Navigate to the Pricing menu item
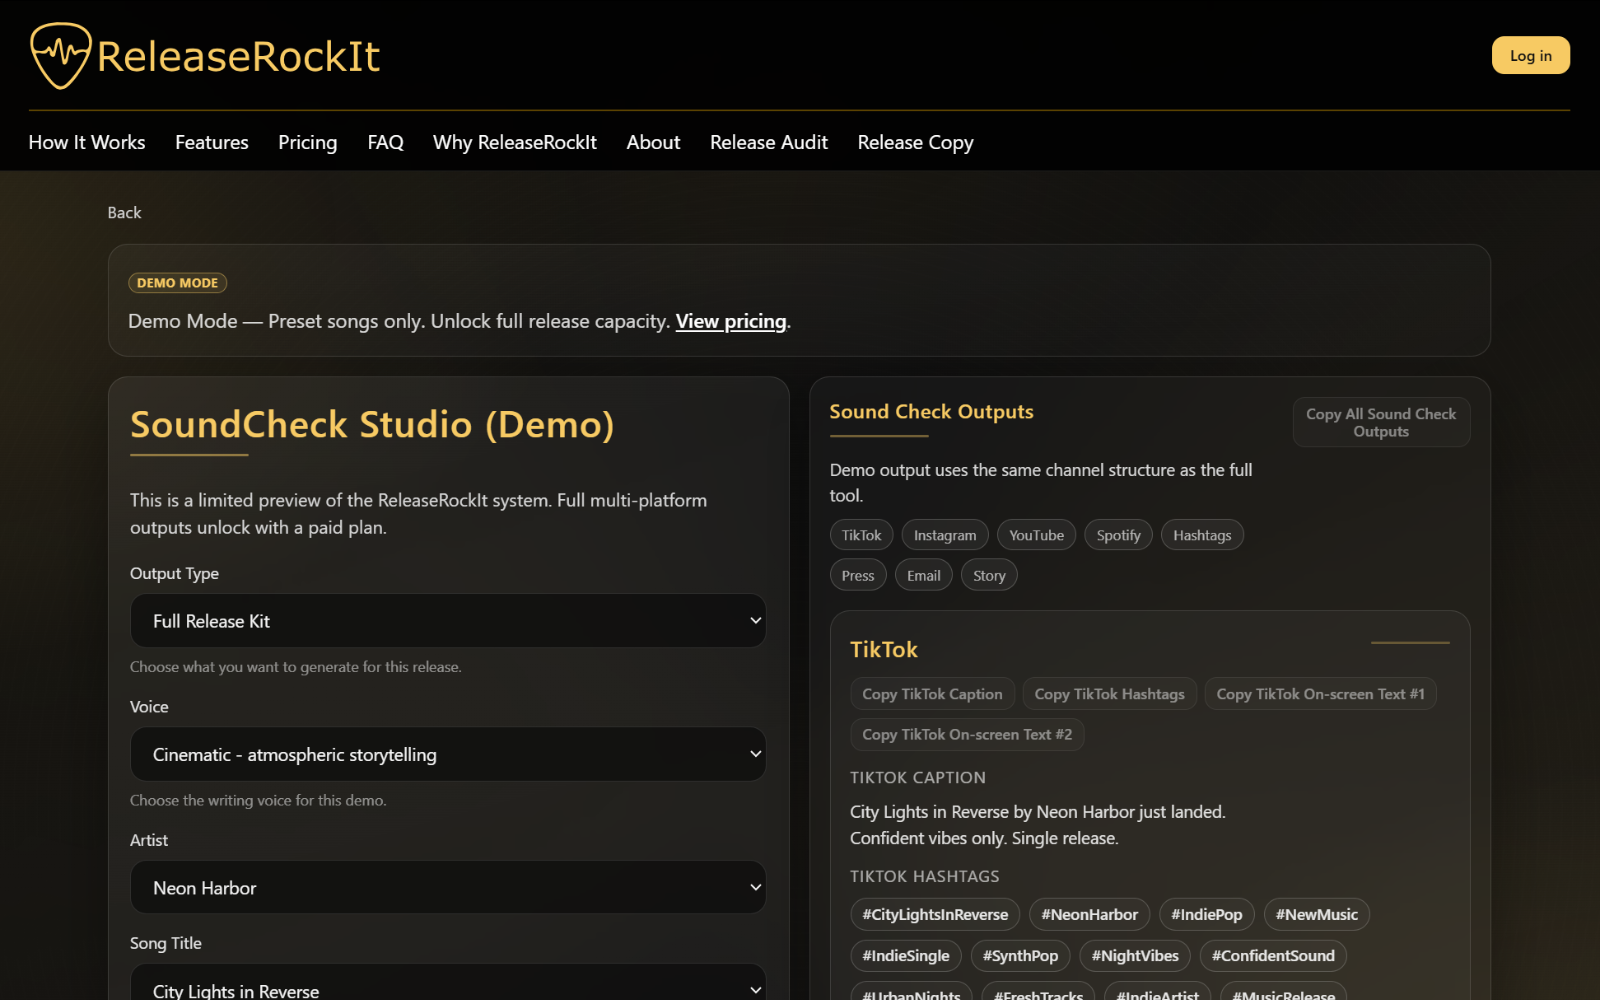 [307, 142]
